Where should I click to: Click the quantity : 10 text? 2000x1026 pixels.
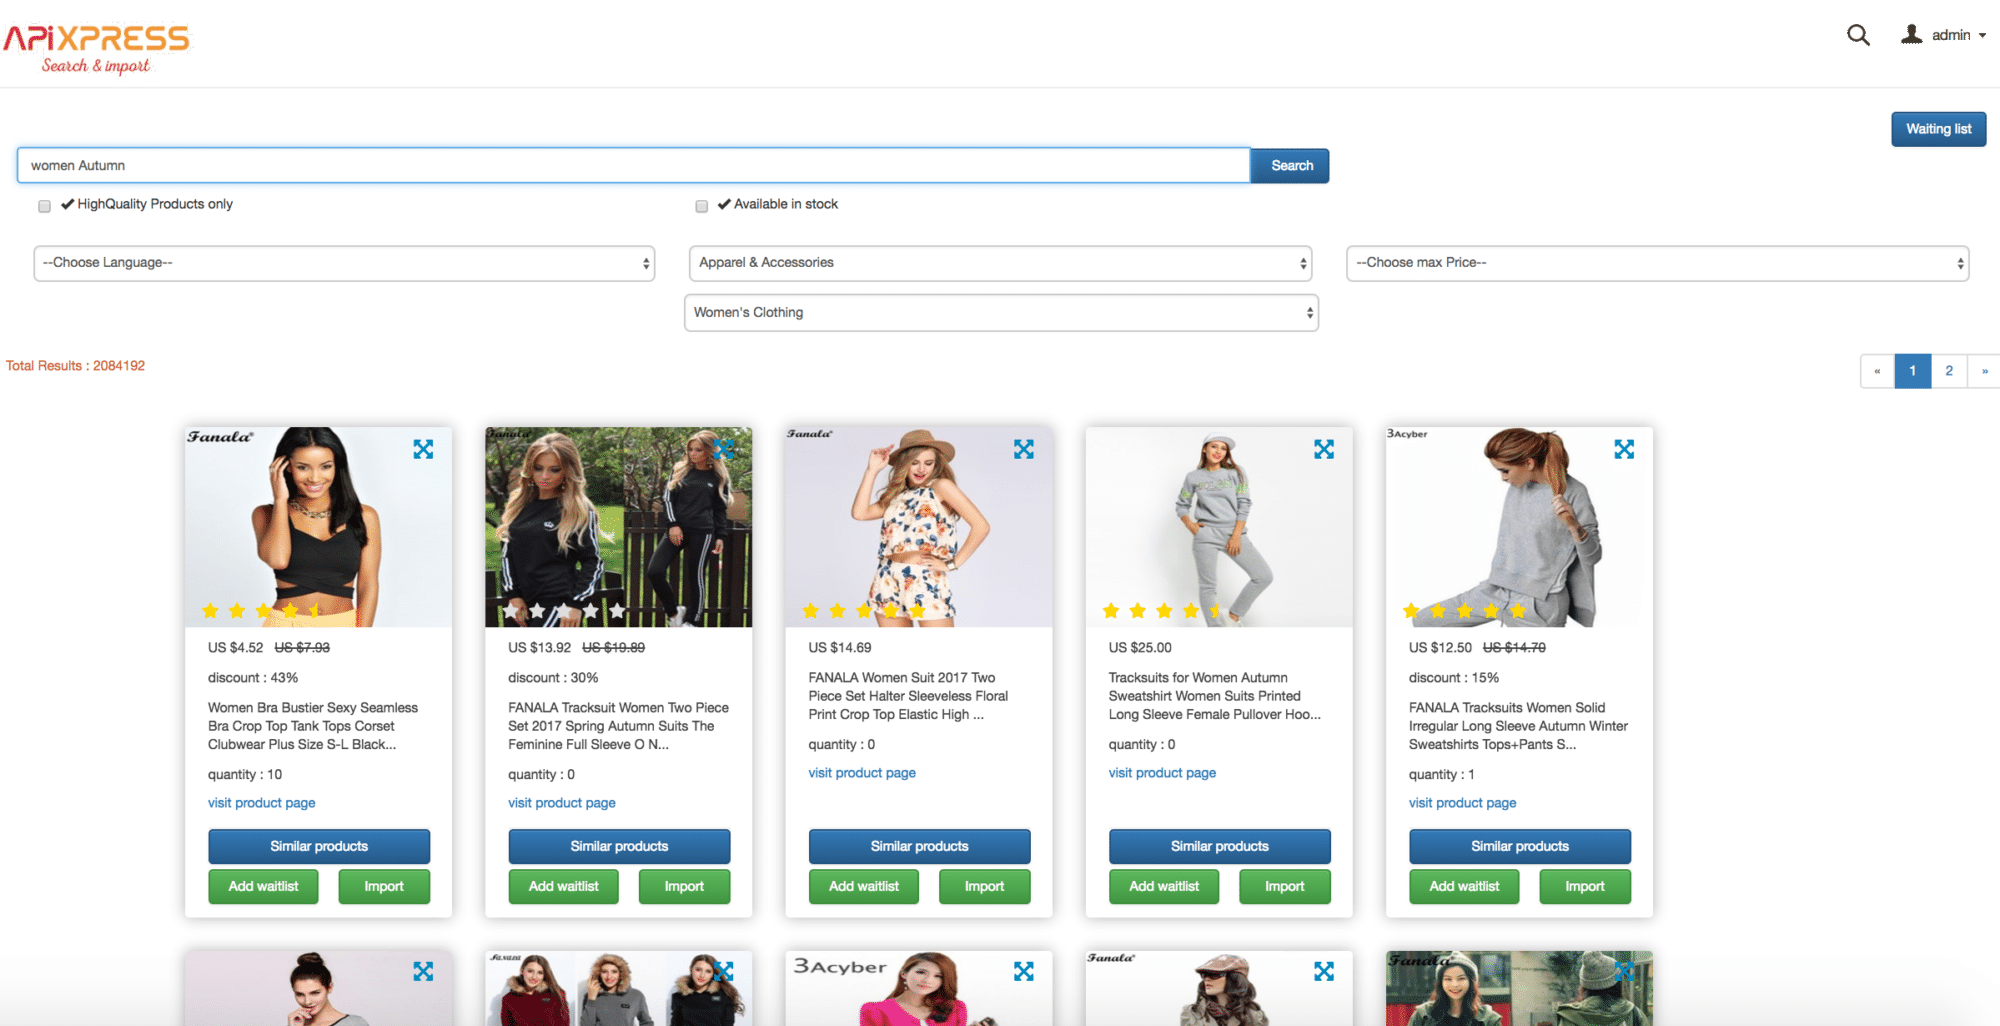[x=245, y=775]
